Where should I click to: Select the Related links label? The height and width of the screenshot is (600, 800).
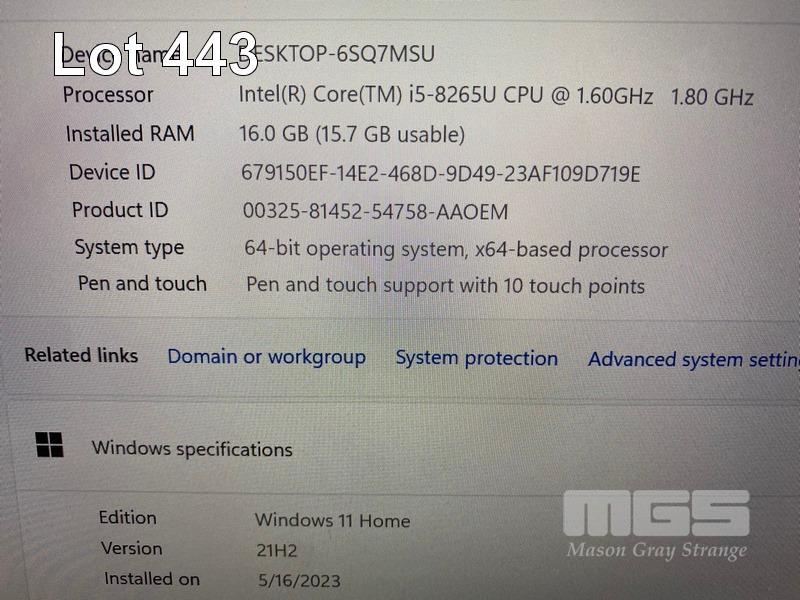[x=81, y=355]
